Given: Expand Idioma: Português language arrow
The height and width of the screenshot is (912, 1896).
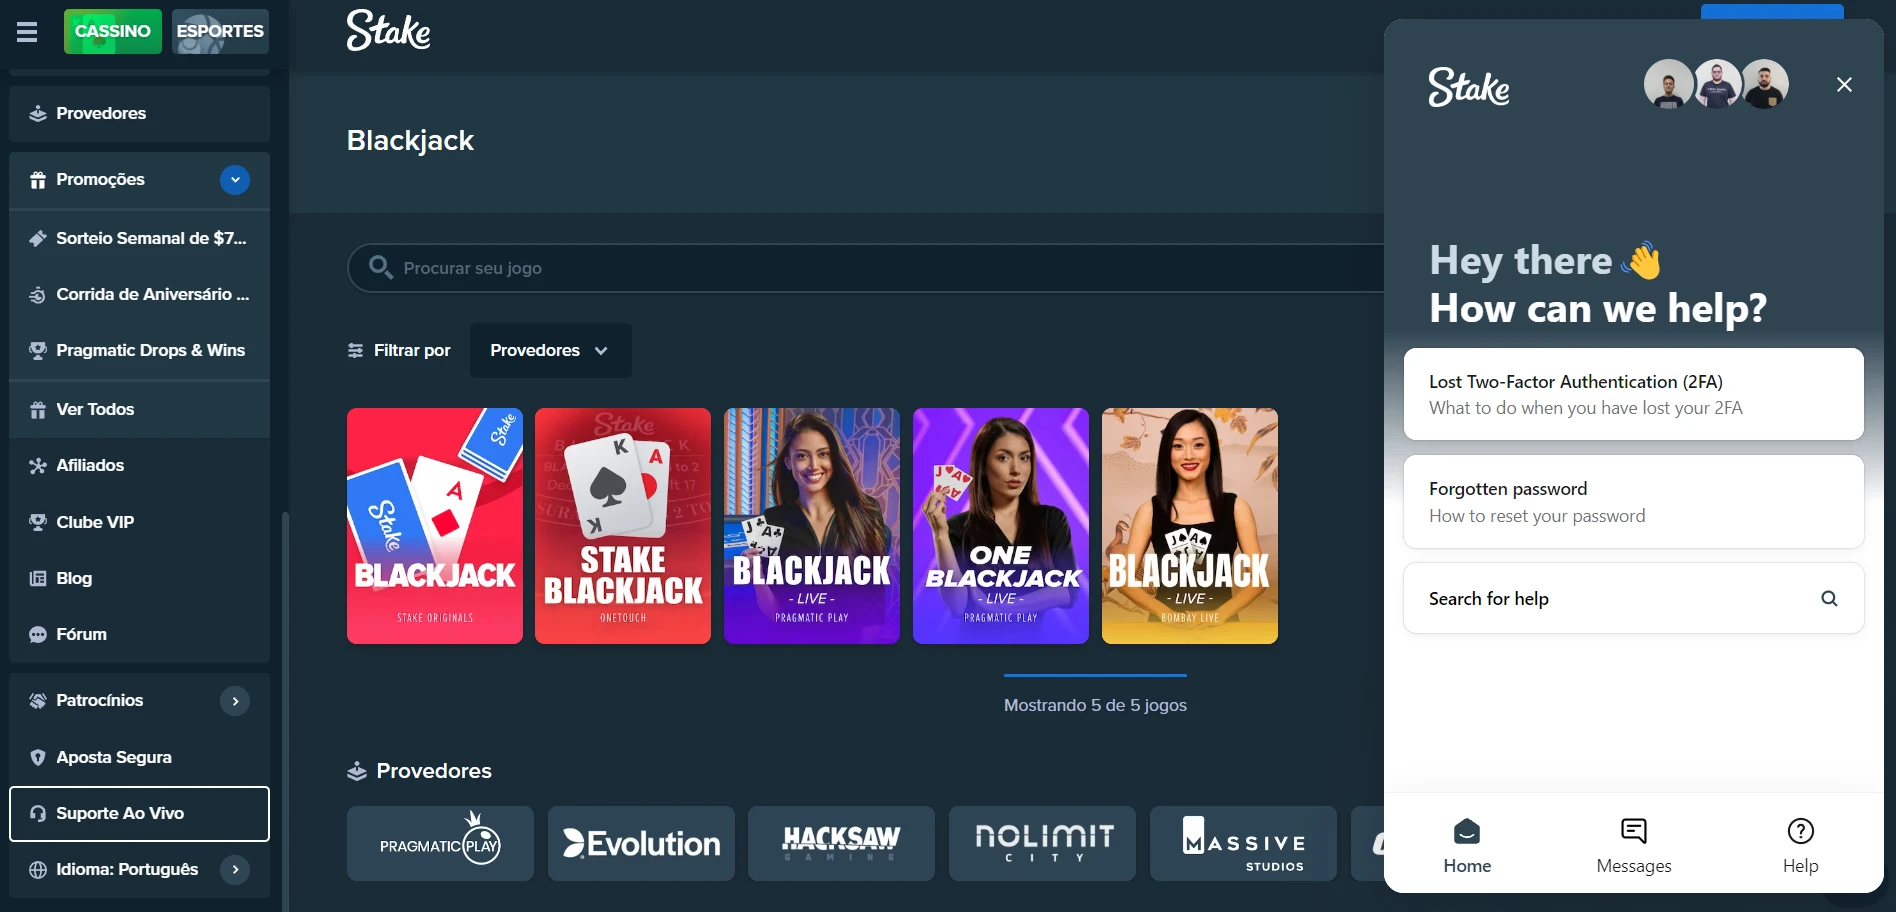Looking at the screenshot, I should 235,869.
